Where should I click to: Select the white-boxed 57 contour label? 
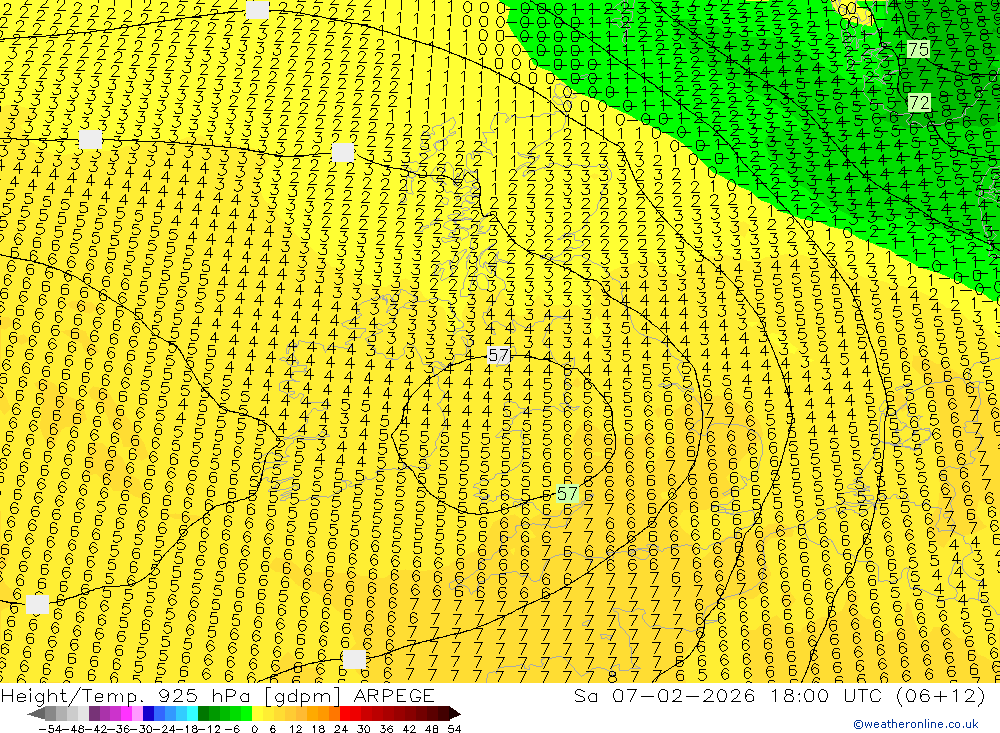point(499,355)
